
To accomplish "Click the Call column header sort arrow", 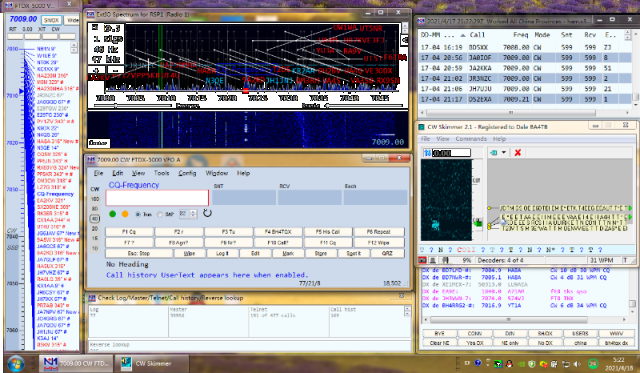I will tap(463, 35).
